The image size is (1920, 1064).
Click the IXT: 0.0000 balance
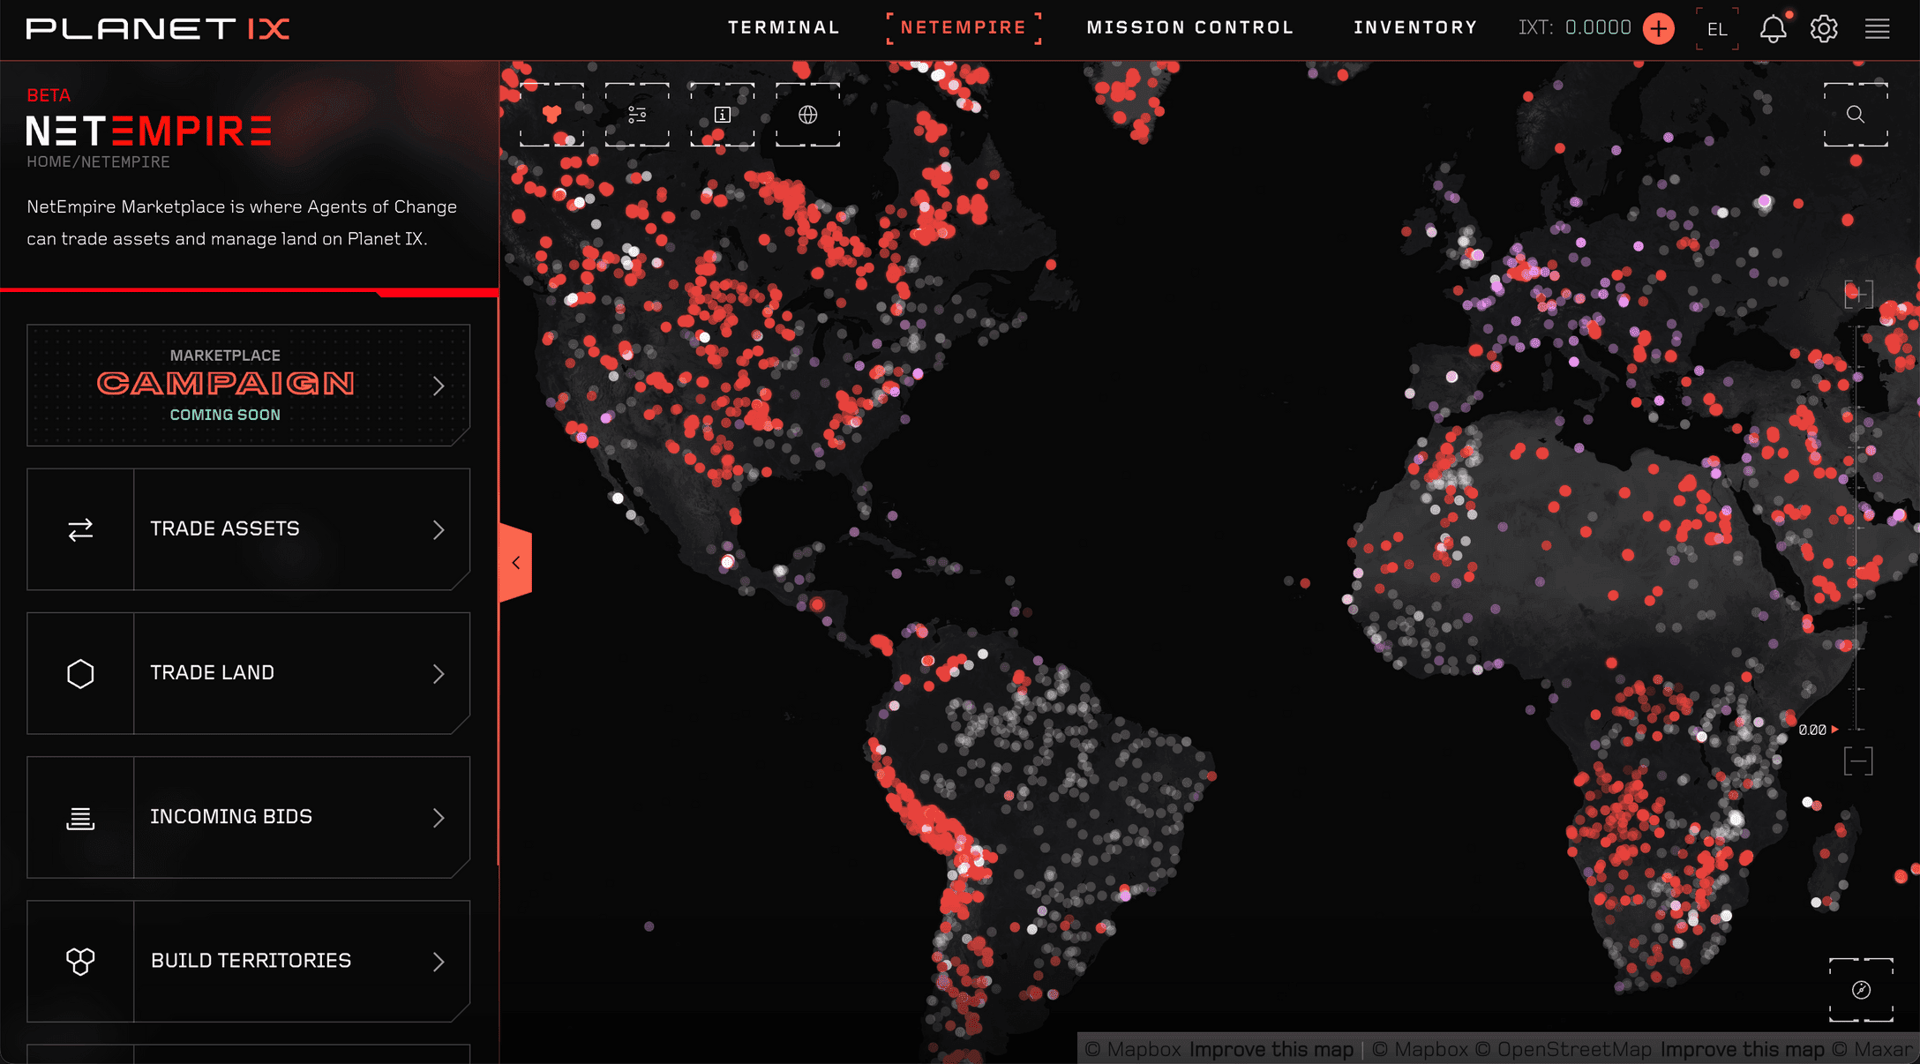[x=1575, y=28]
